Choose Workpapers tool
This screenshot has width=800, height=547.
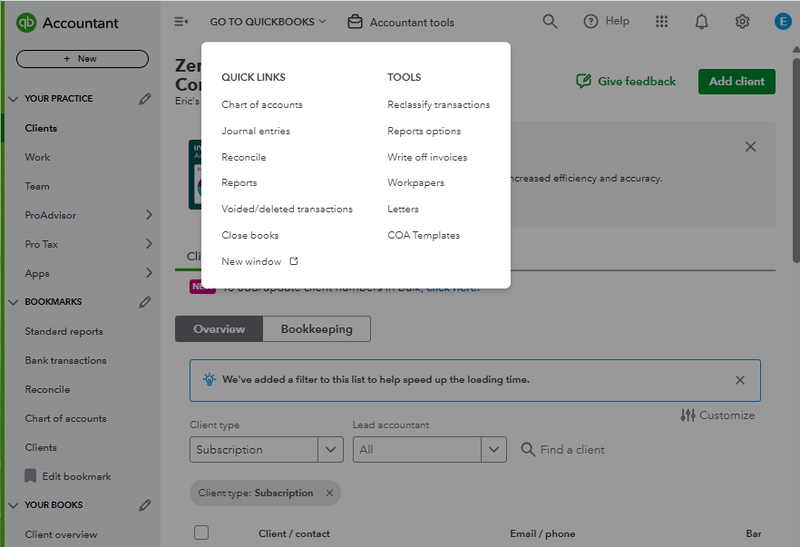pyautogui.click(x=416, y=183)
